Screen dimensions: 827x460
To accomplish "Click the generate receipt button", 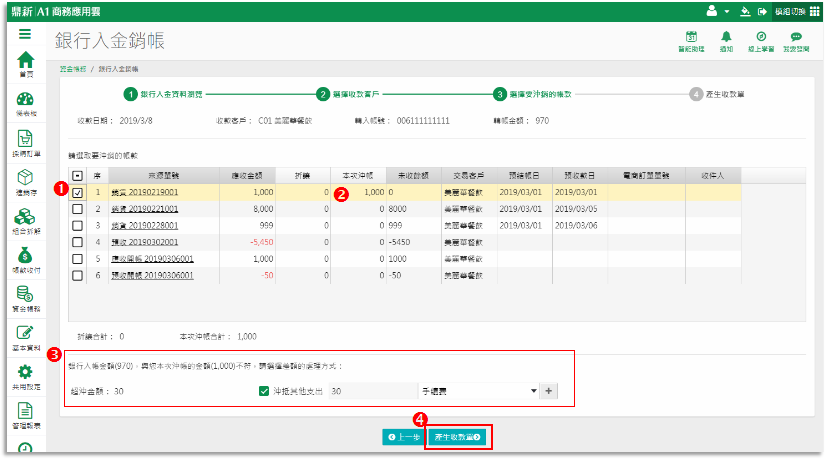I will point(457,437).
